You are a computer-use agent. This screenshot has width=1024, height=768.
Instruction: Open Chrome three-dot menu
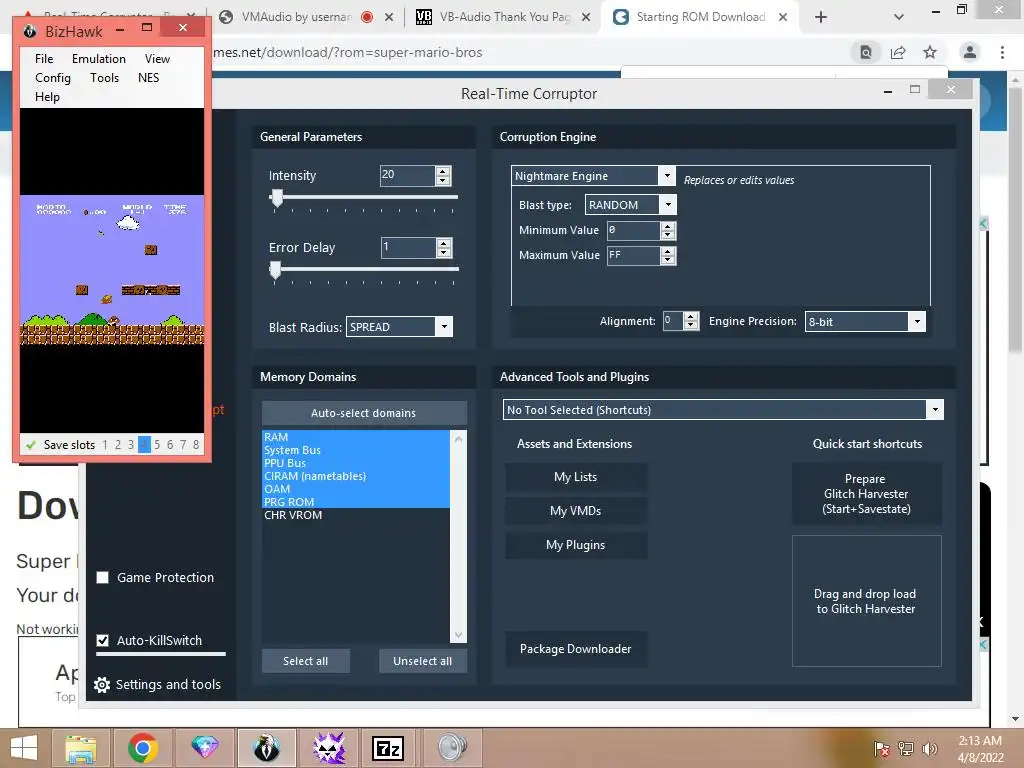1002,52
